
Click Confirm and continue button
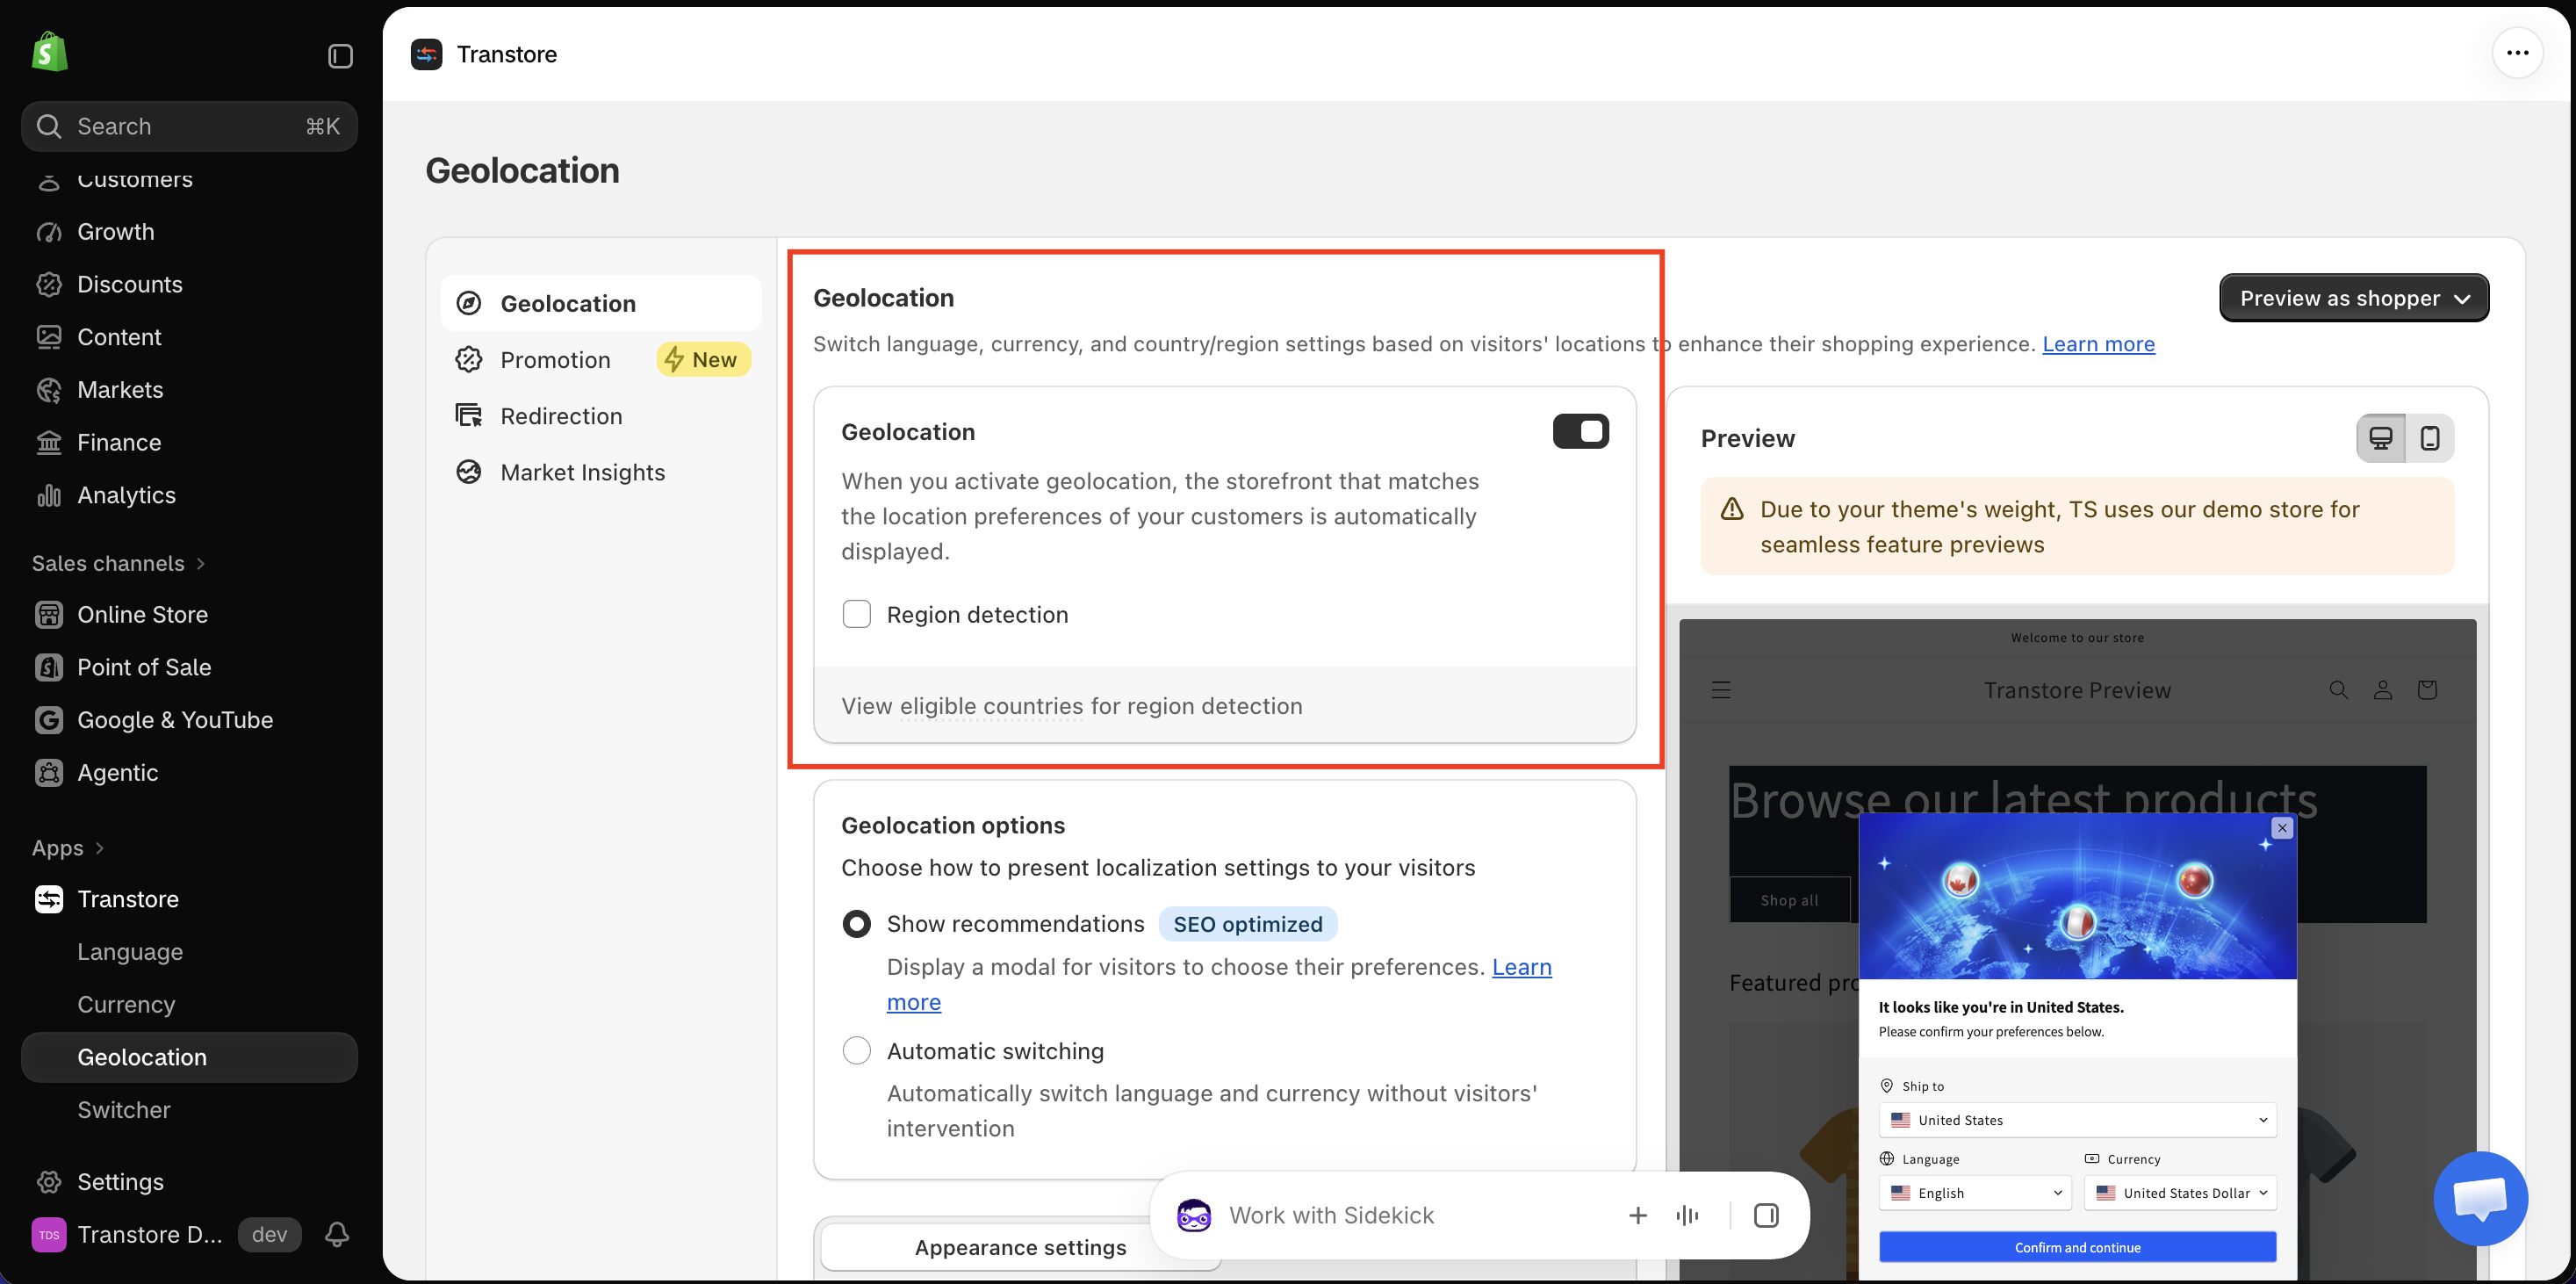(2077, 1247)
